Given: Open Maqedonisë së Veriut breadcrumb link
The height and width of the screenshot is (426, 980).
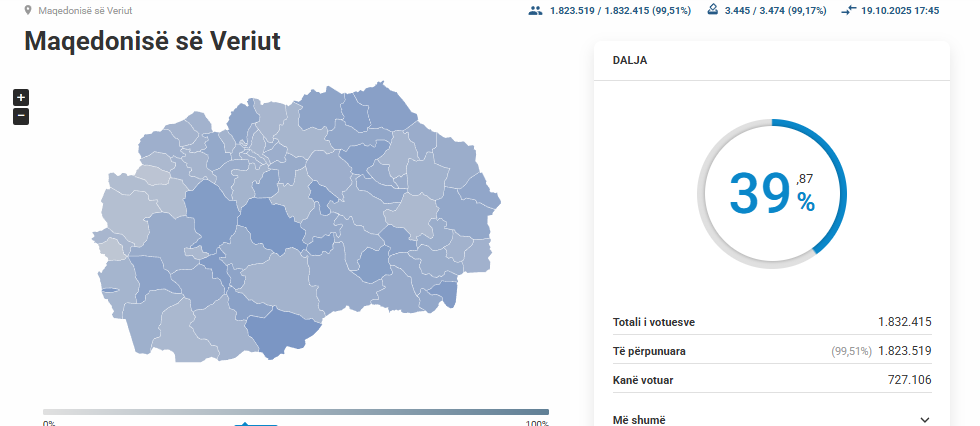Looking at the screenshot, I should pos(85,10).
